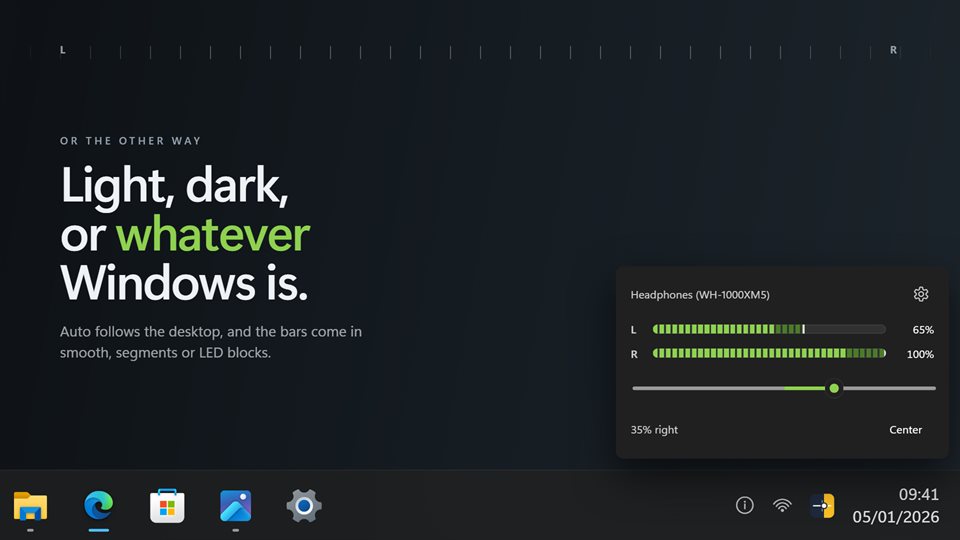Click the 100% right level value
This screenshot has width=960, height=540.
click(920, 354)
